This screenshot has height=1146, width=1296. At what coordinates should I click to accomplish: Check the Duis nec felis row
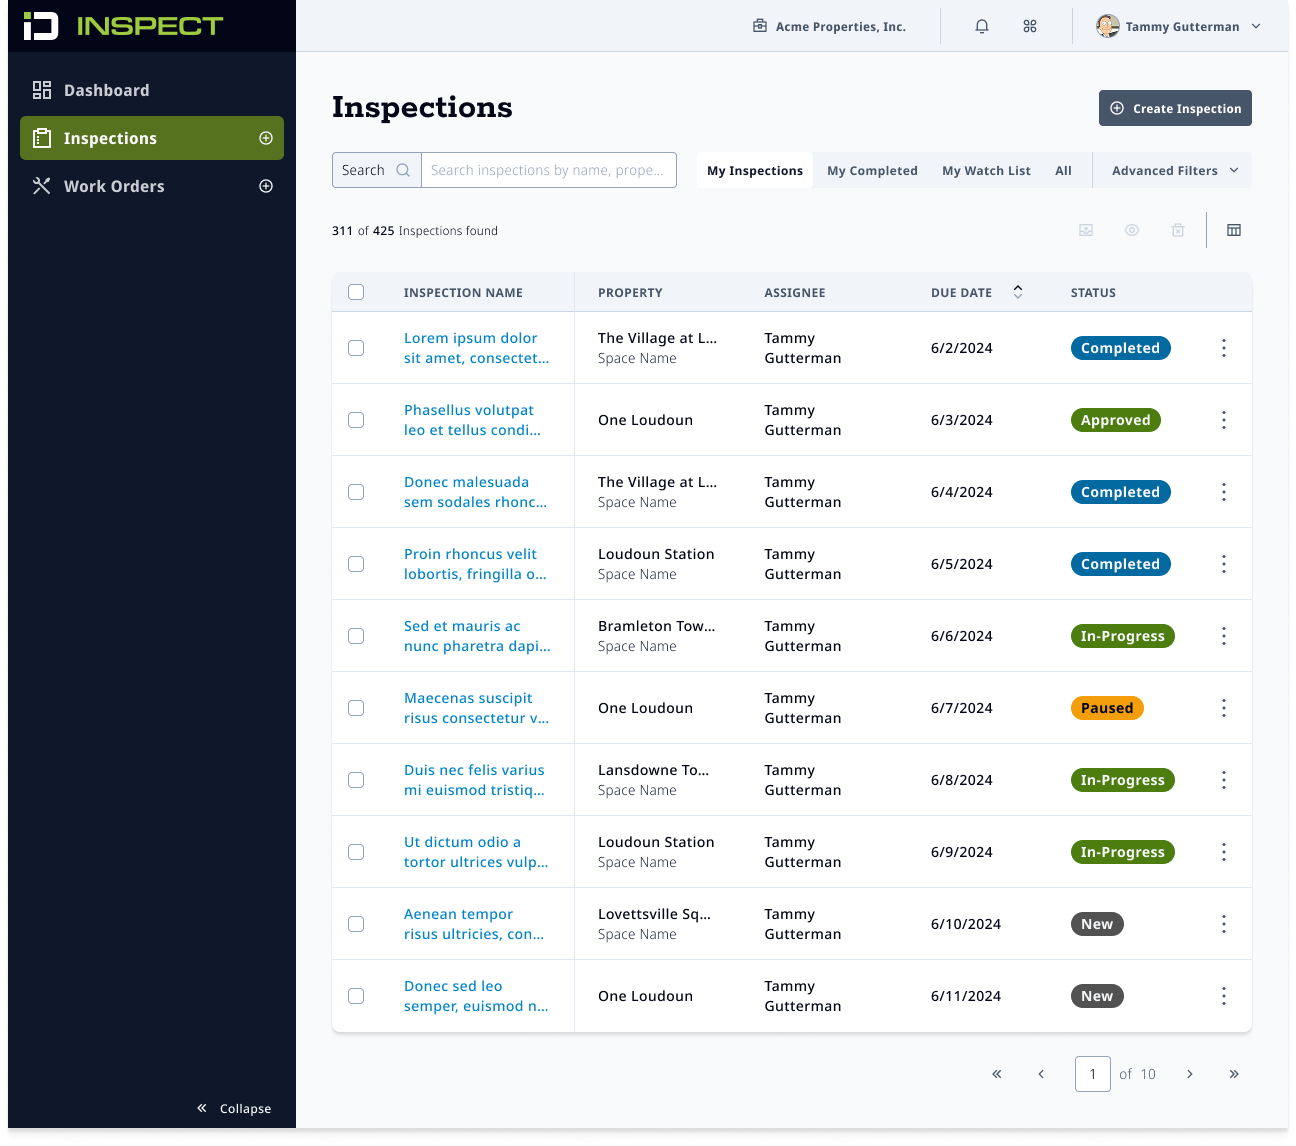click(x=356, y=780)
